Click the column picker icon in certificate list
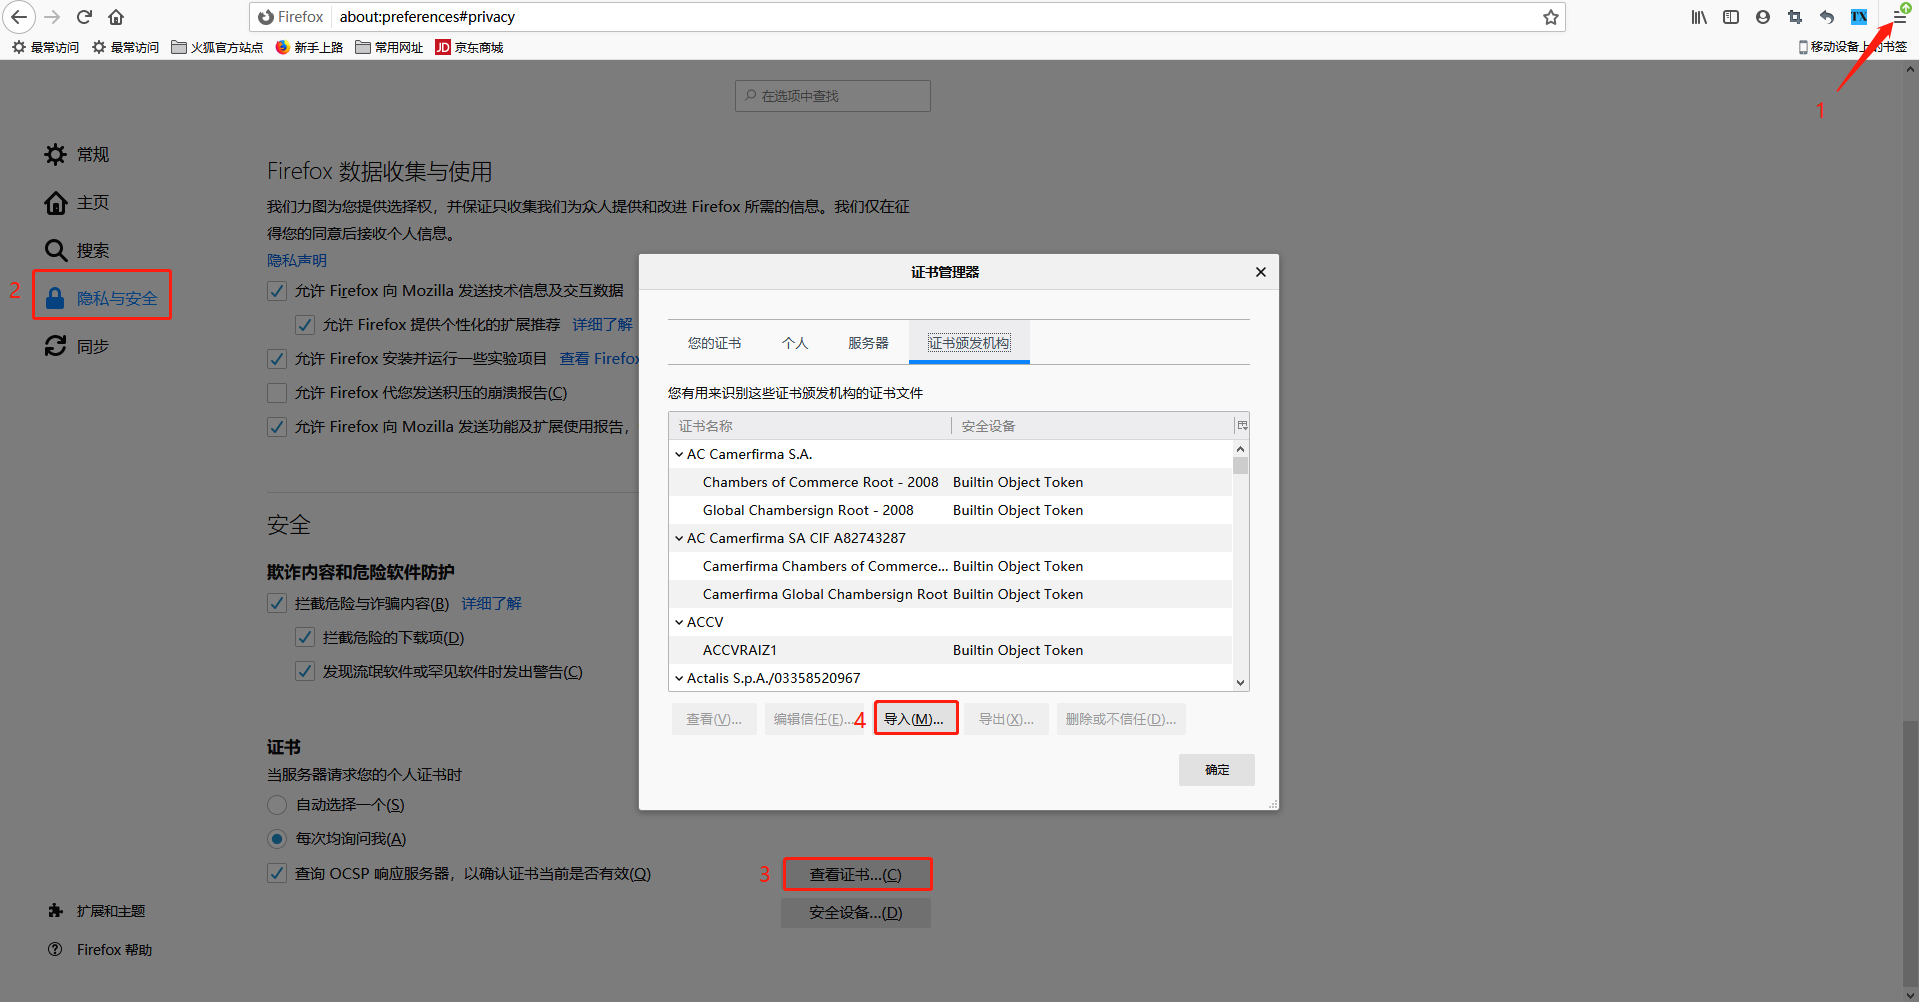The width and height of the screenshot is (1919, 1002). tap(1242, 425)
